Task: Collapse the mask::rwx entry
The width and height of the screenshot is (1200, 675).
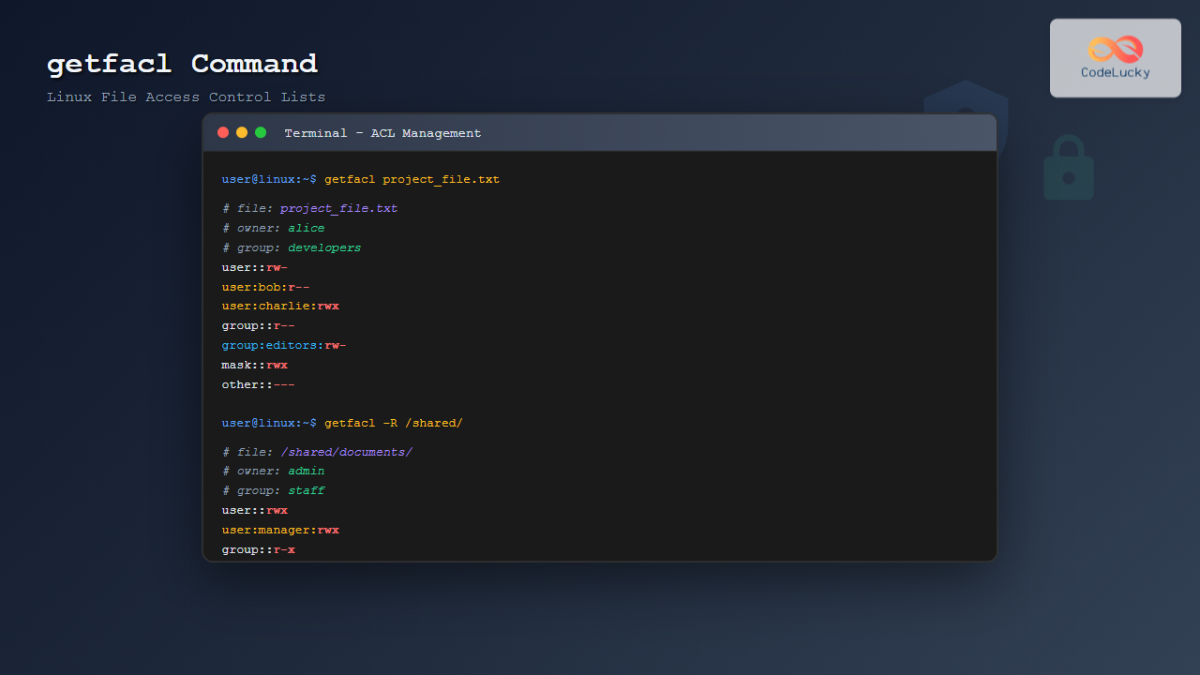Action: (x=253, y=364)
